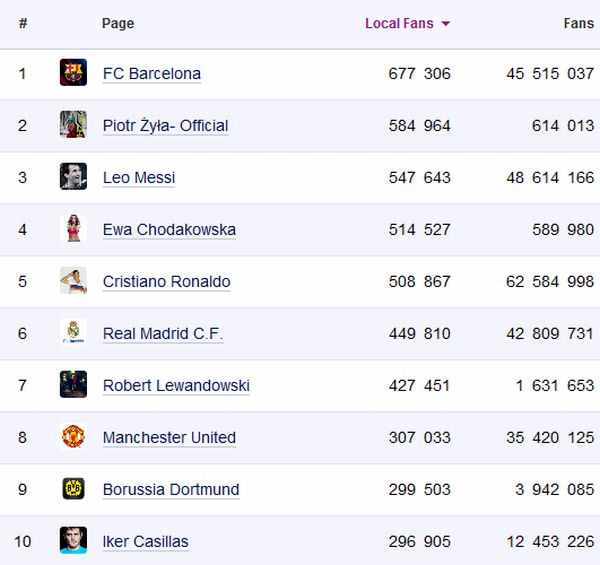Click the FC Barcelona crest icon
Viewport: 600px width, 565px height.
click(73, 73)
